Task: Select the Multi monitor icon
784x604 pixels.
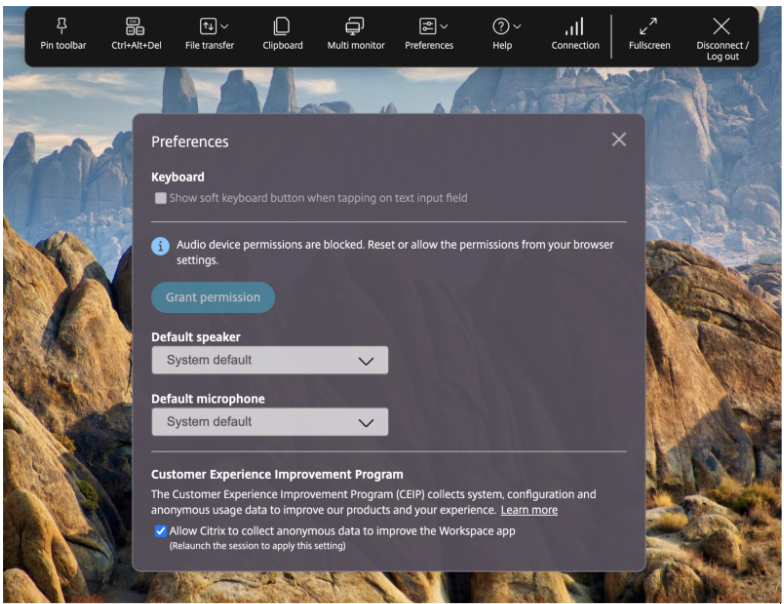Action: point(355,26)
